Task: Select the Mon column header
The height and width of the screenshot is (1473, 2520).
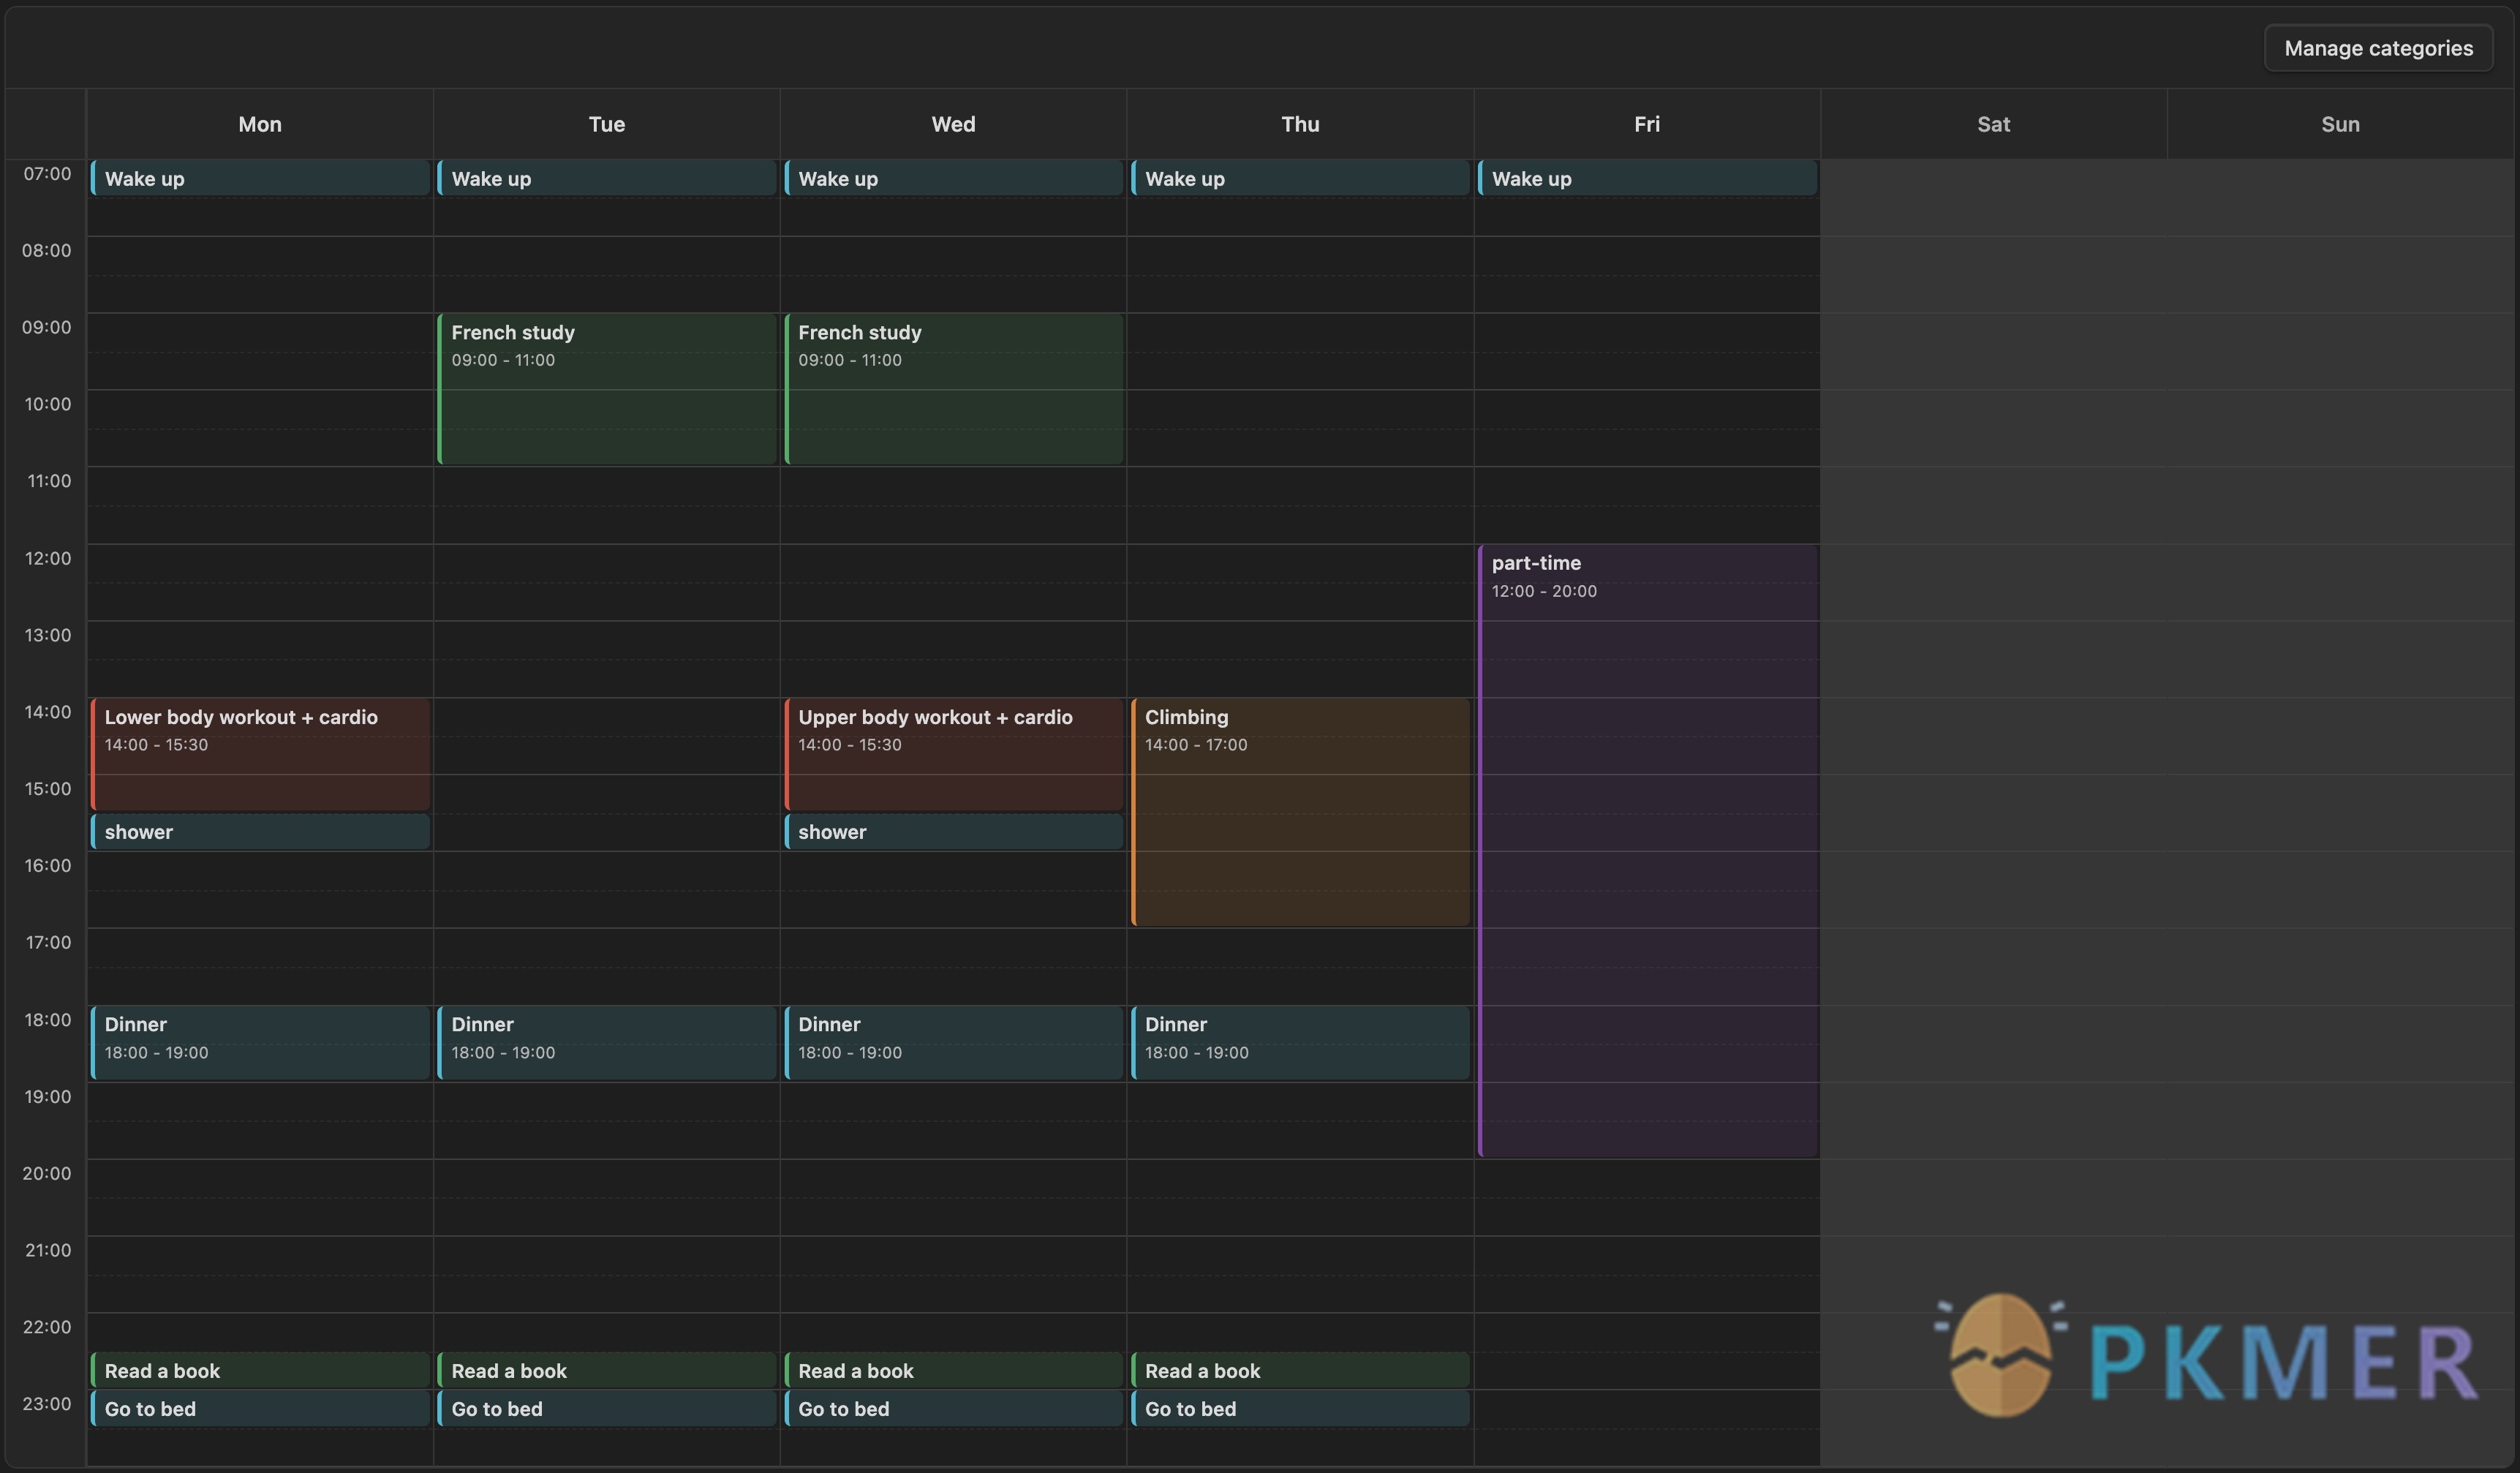Action: [x=260, y=124]
